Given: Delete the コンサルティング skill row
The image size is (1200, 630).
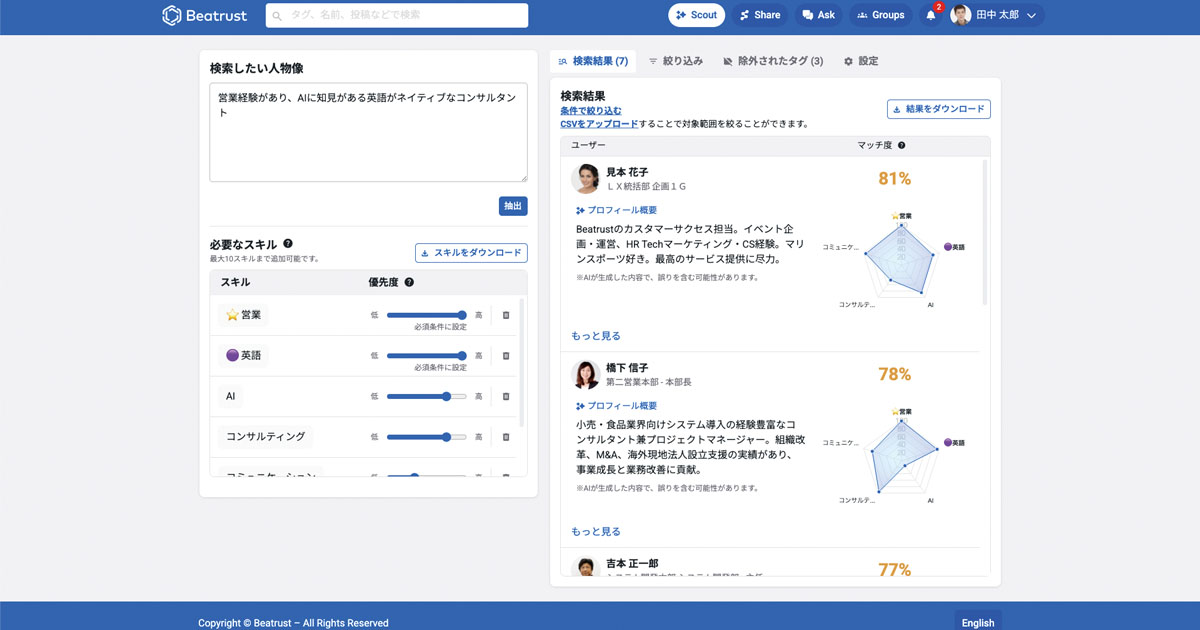Looking at the screenshot, I should click(x=506, y=437).
